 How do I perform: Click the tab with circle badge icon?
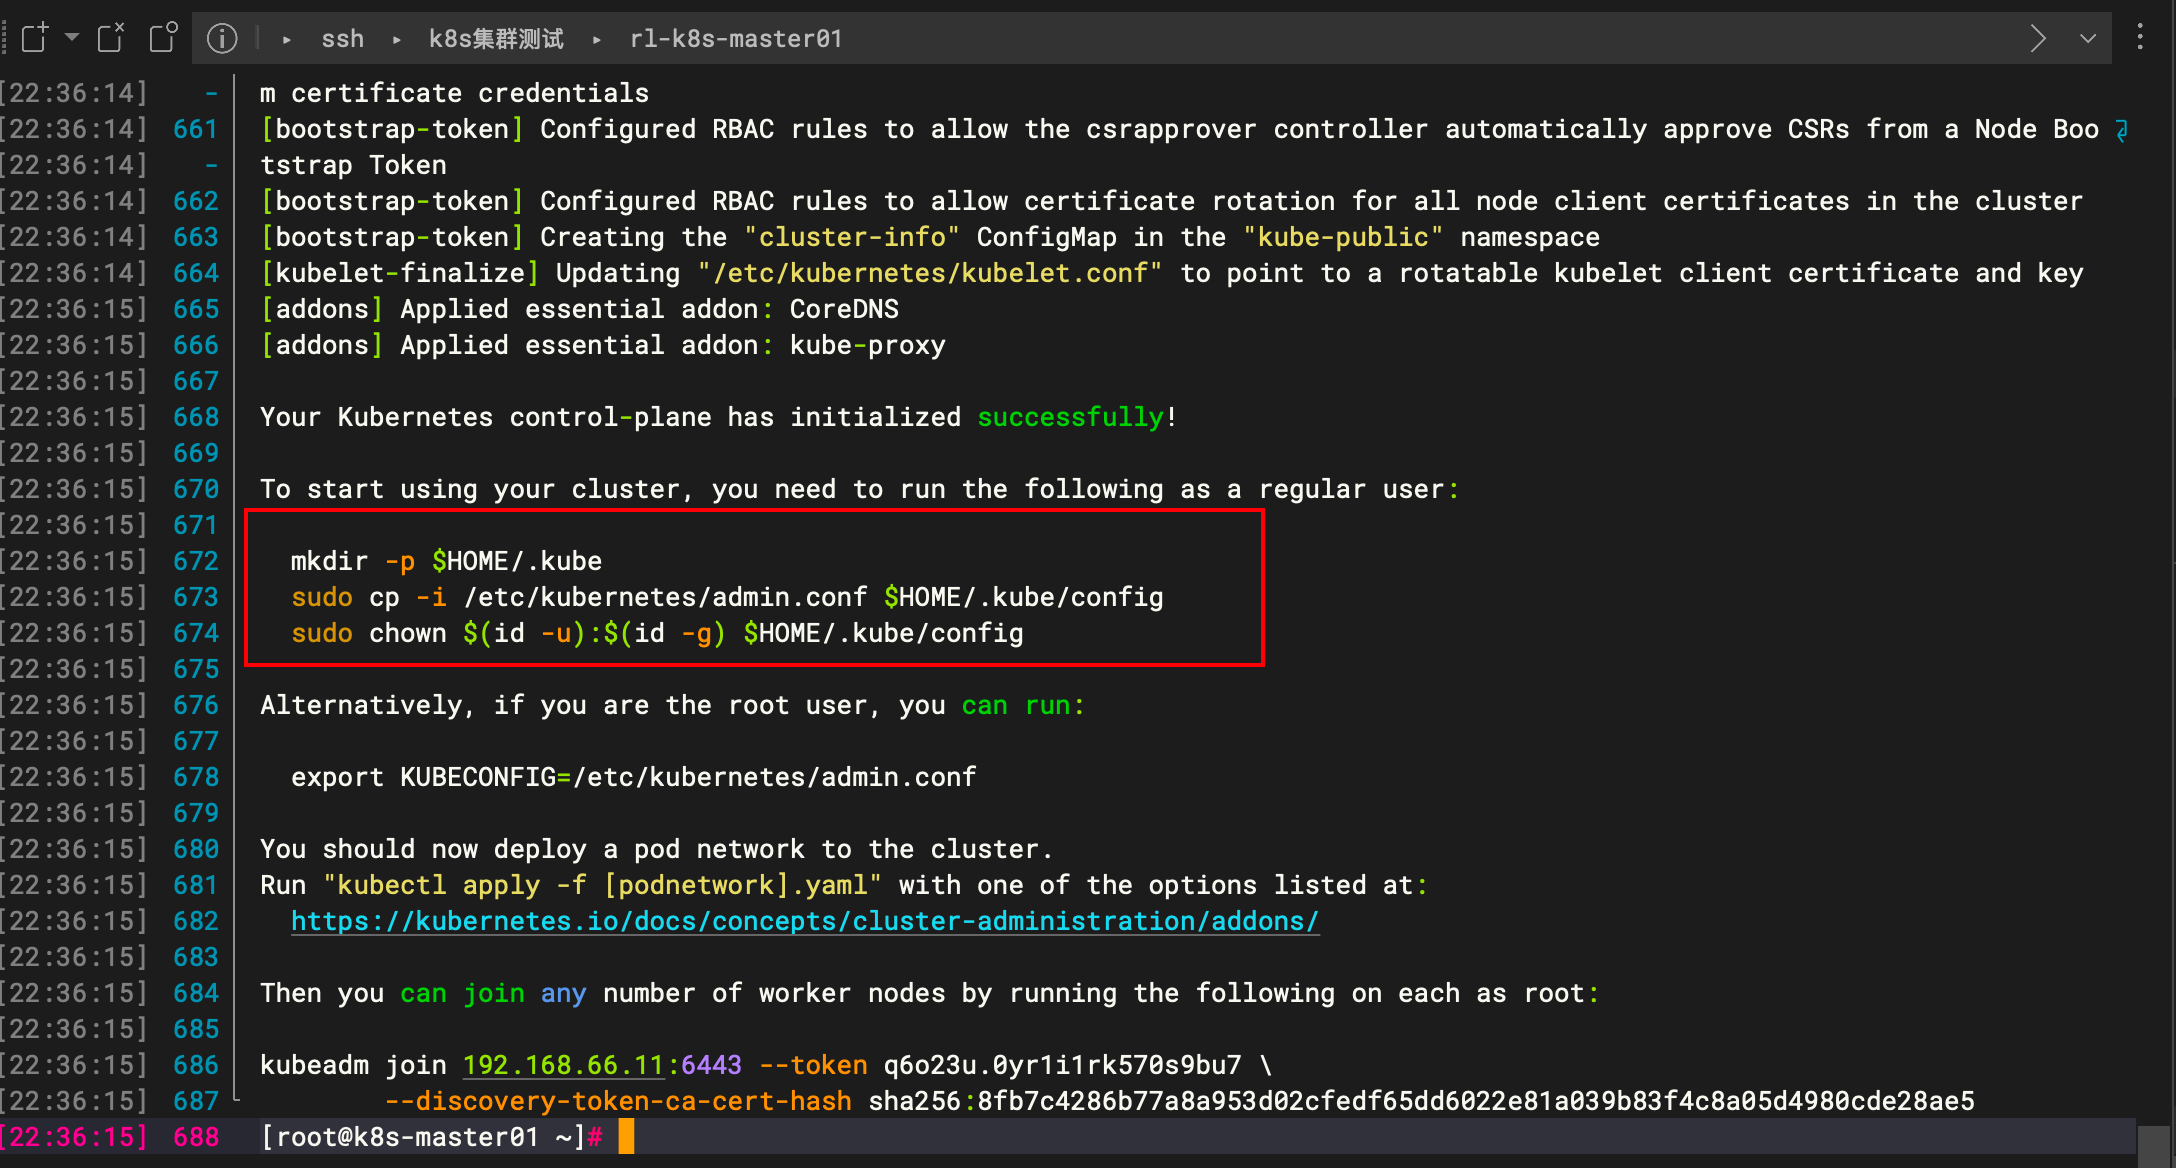163,38
